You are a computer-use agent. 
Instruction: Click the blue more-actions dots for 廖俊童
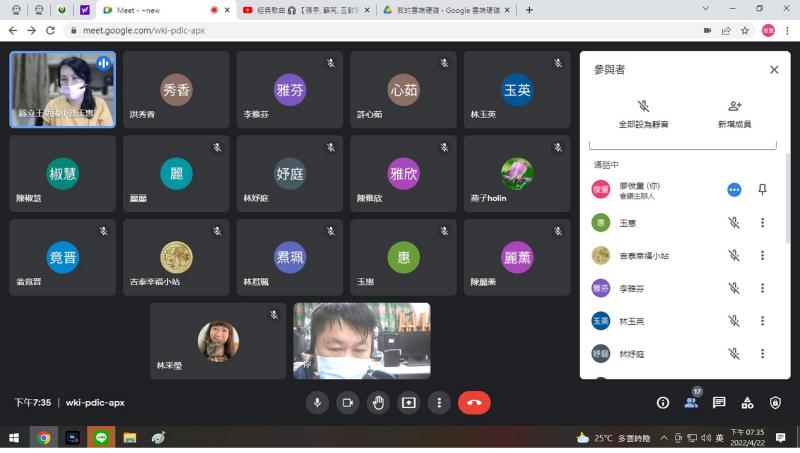pos(734,190)
